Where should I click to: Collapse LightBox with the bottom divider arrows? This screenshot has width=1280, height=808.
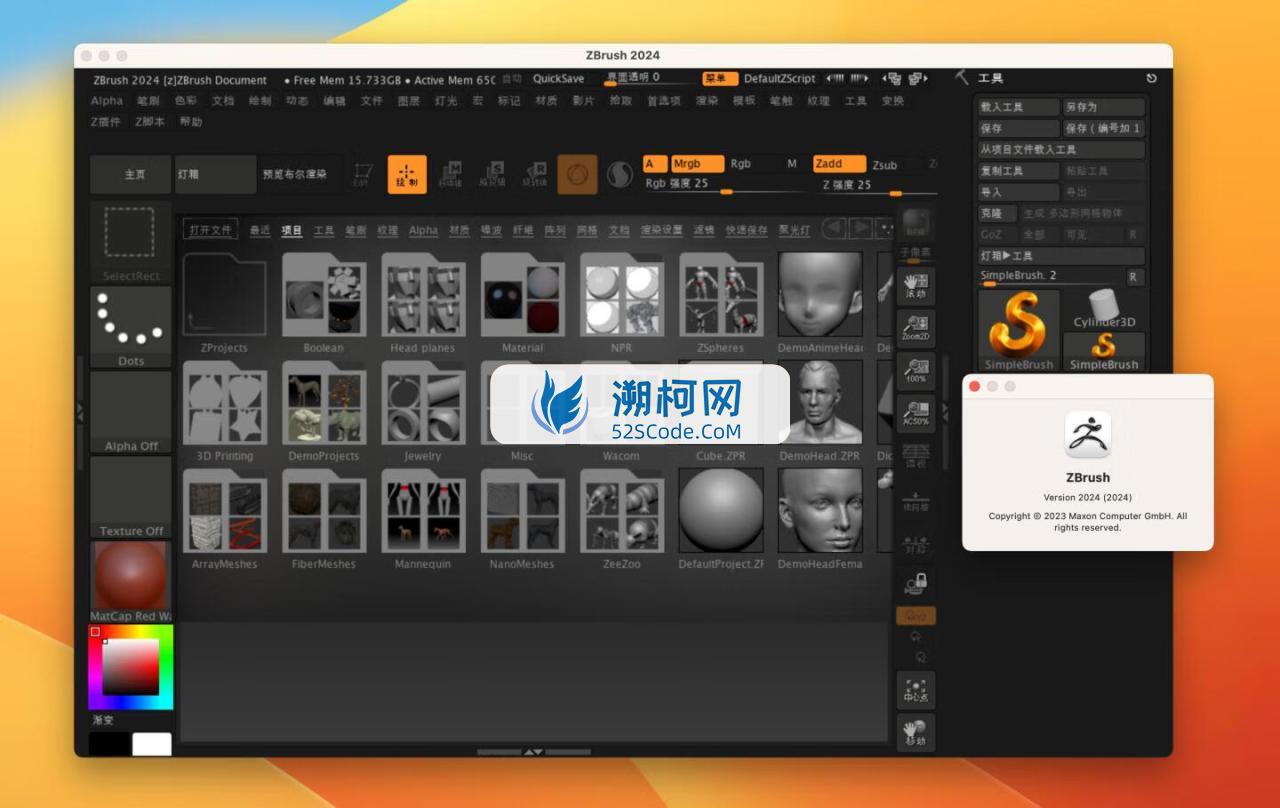point(533,751)
